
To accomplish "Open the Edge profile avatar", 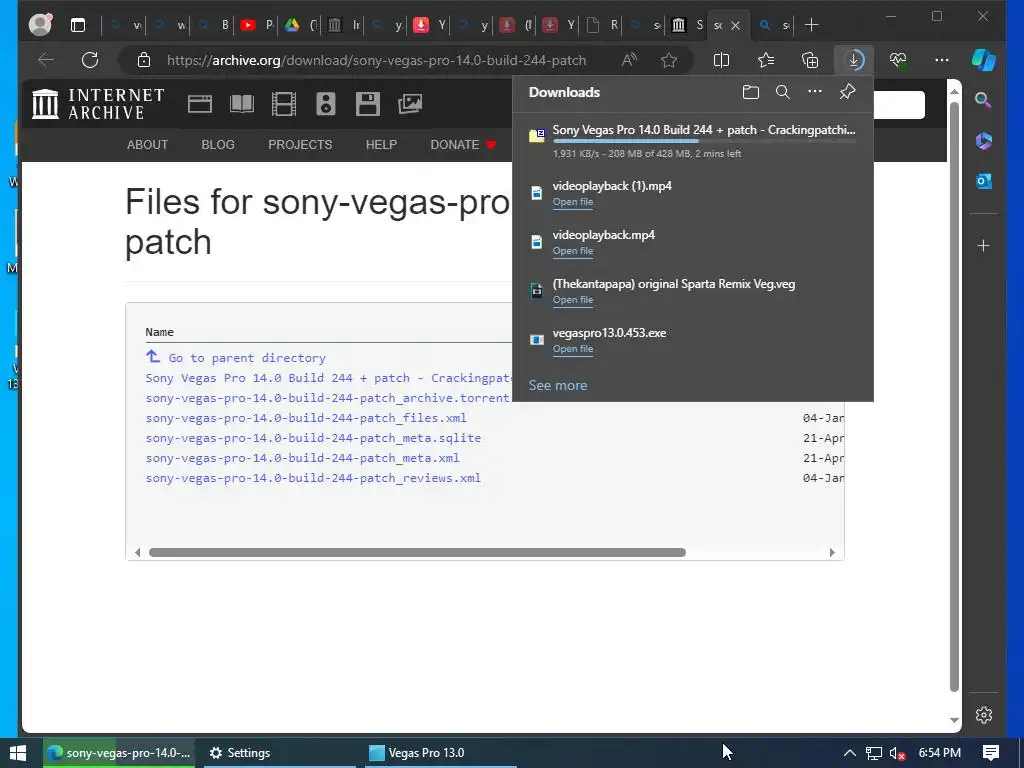I will pos(40,25).
